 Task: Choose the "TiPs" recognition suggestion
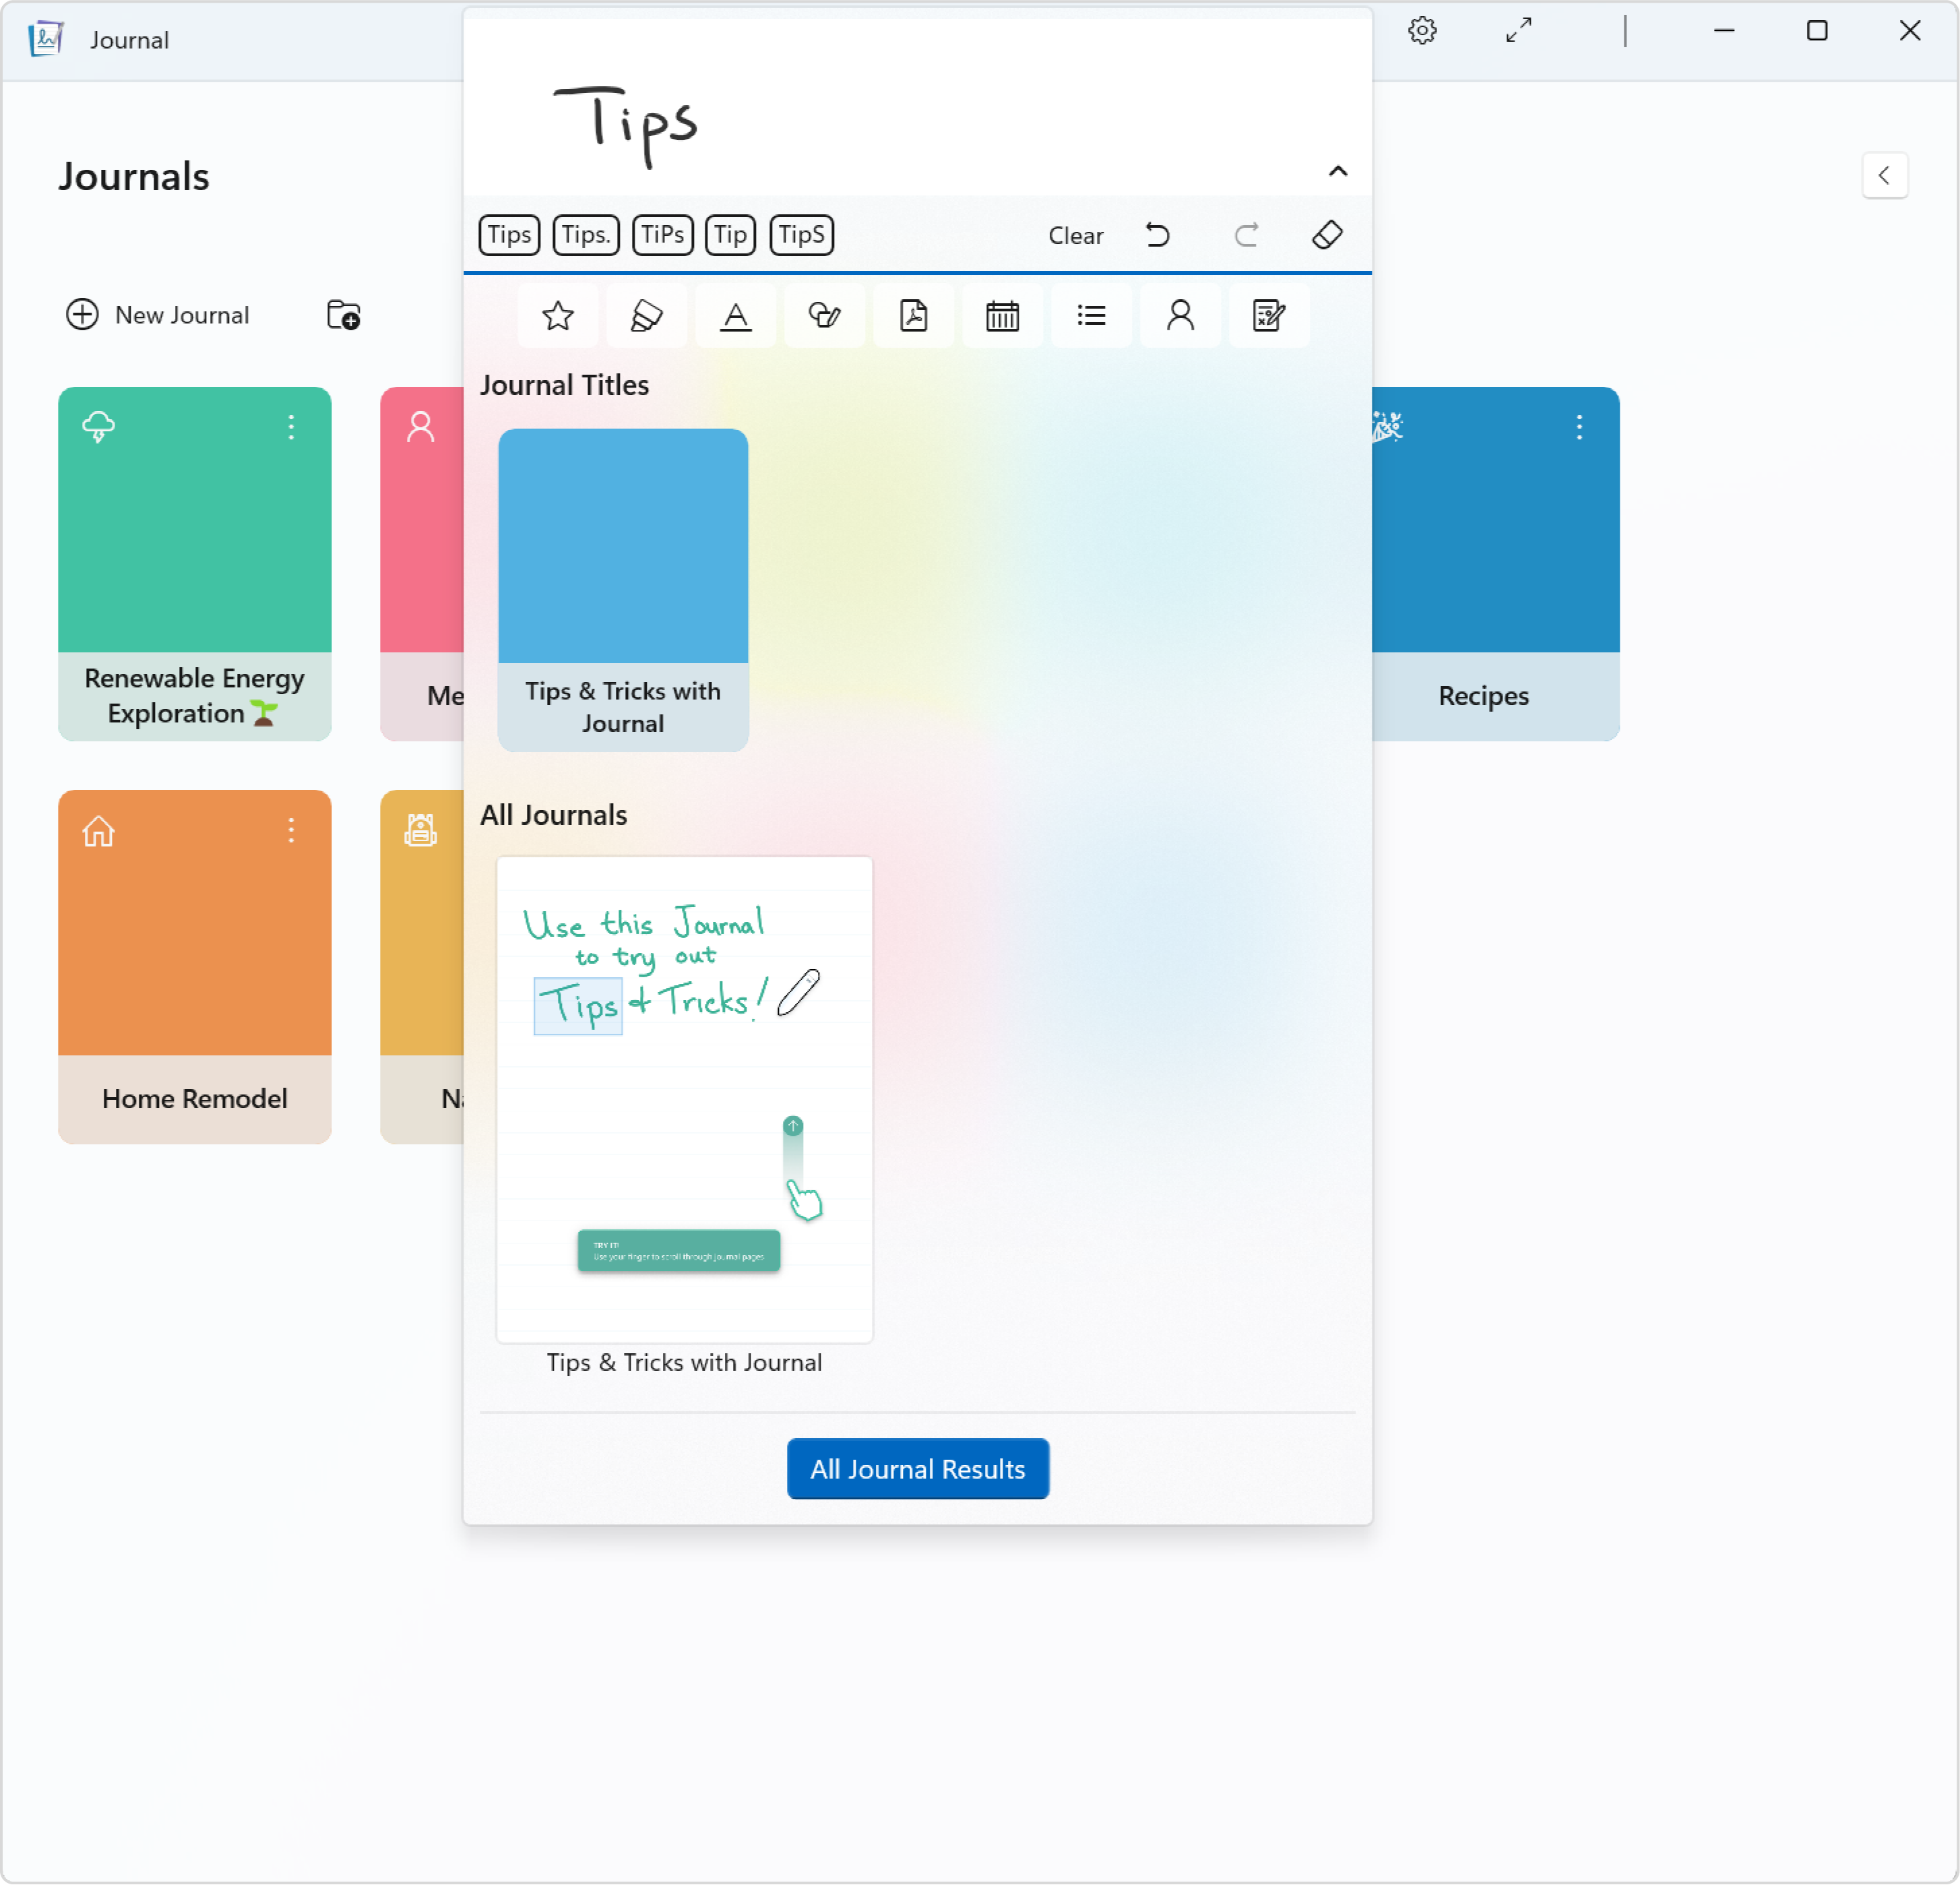662,235
